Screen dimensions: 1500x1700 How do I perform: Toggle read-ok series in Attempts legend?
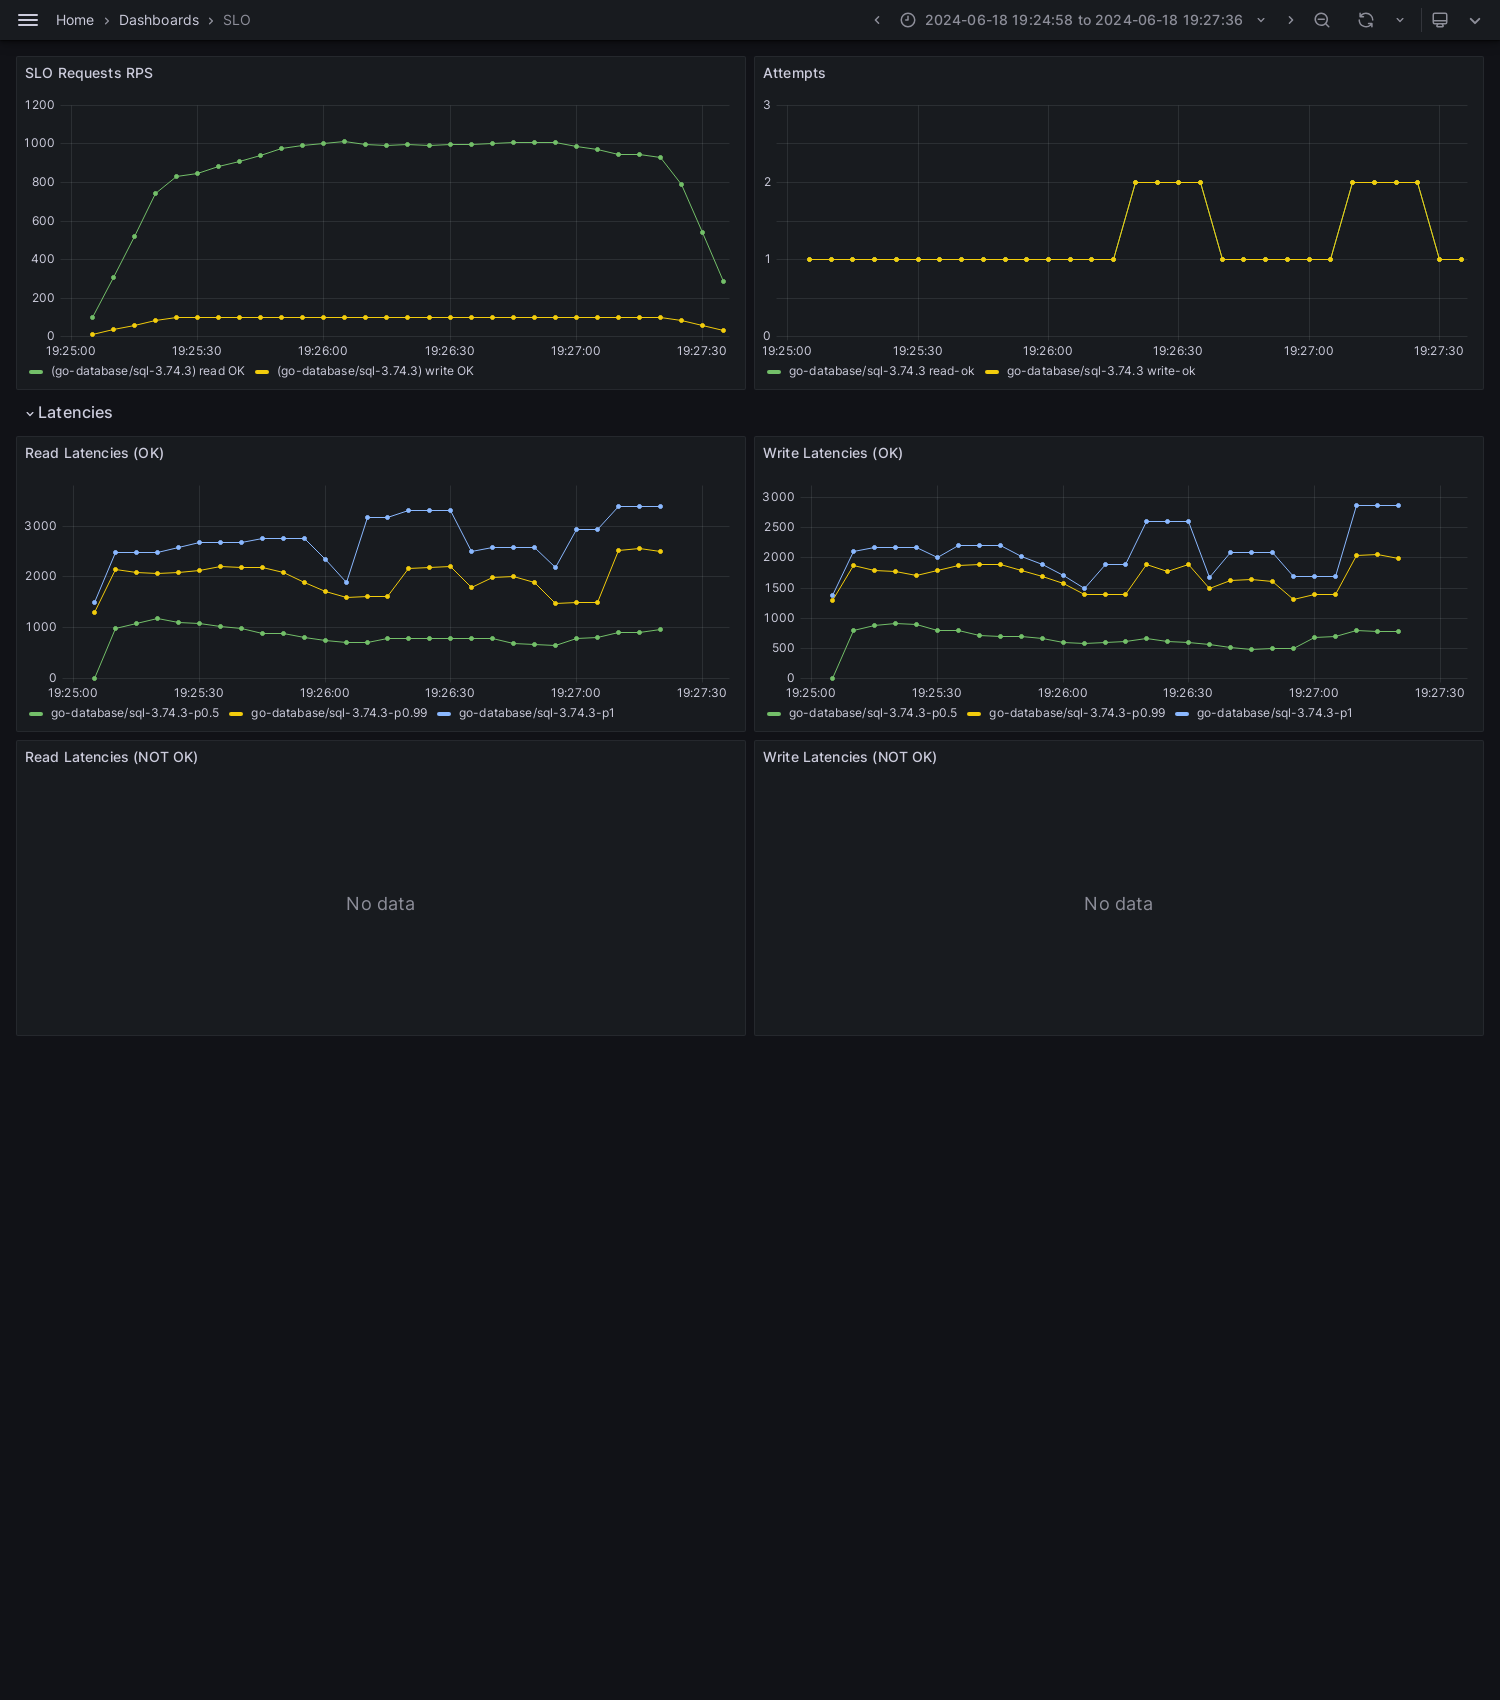click(x=881, y=371)
